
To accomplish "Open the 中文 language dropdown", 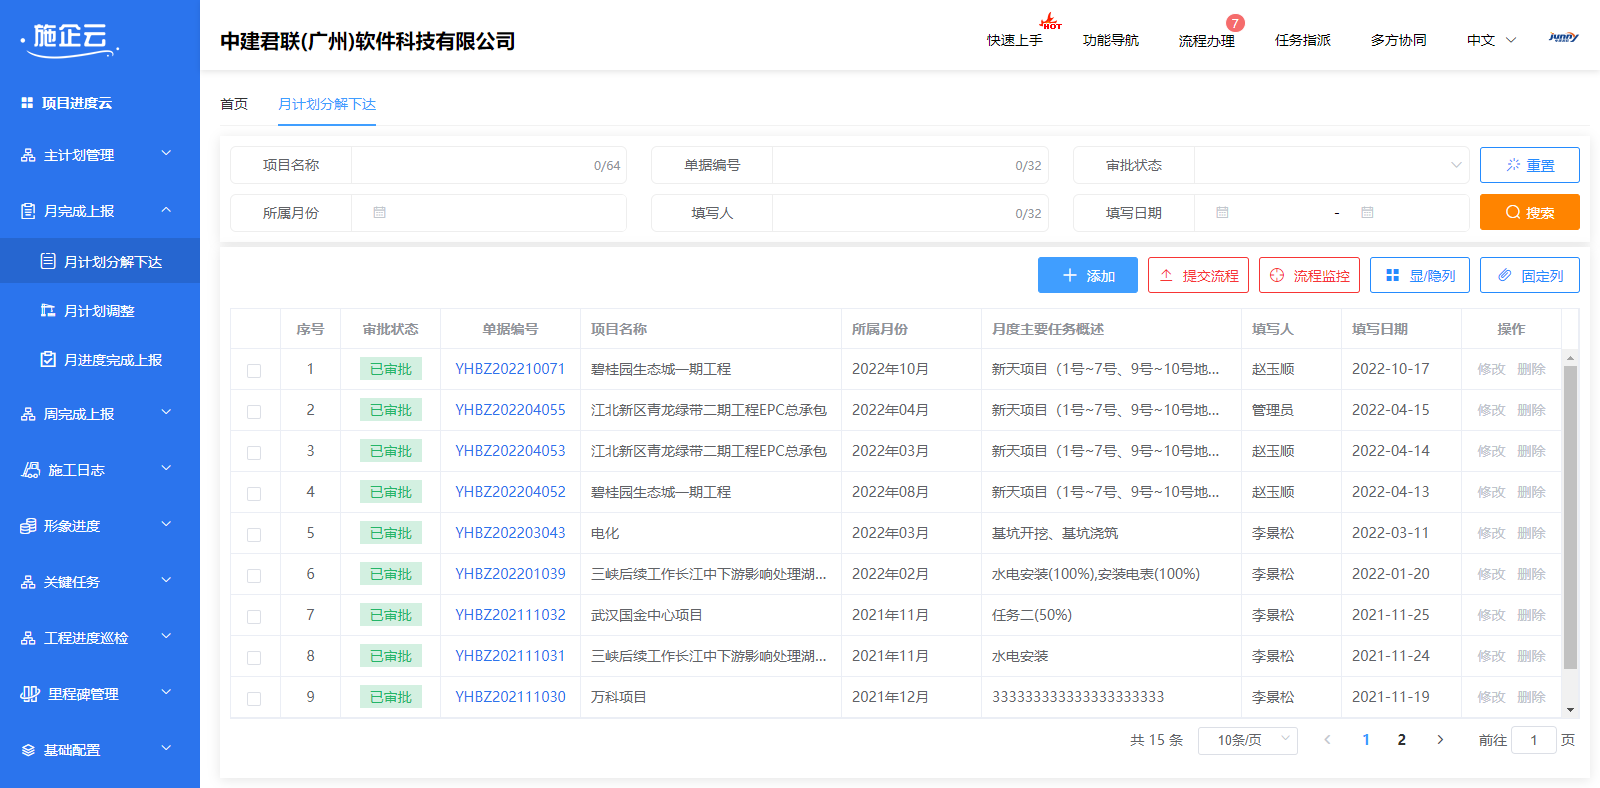I will click(1492, 40).
